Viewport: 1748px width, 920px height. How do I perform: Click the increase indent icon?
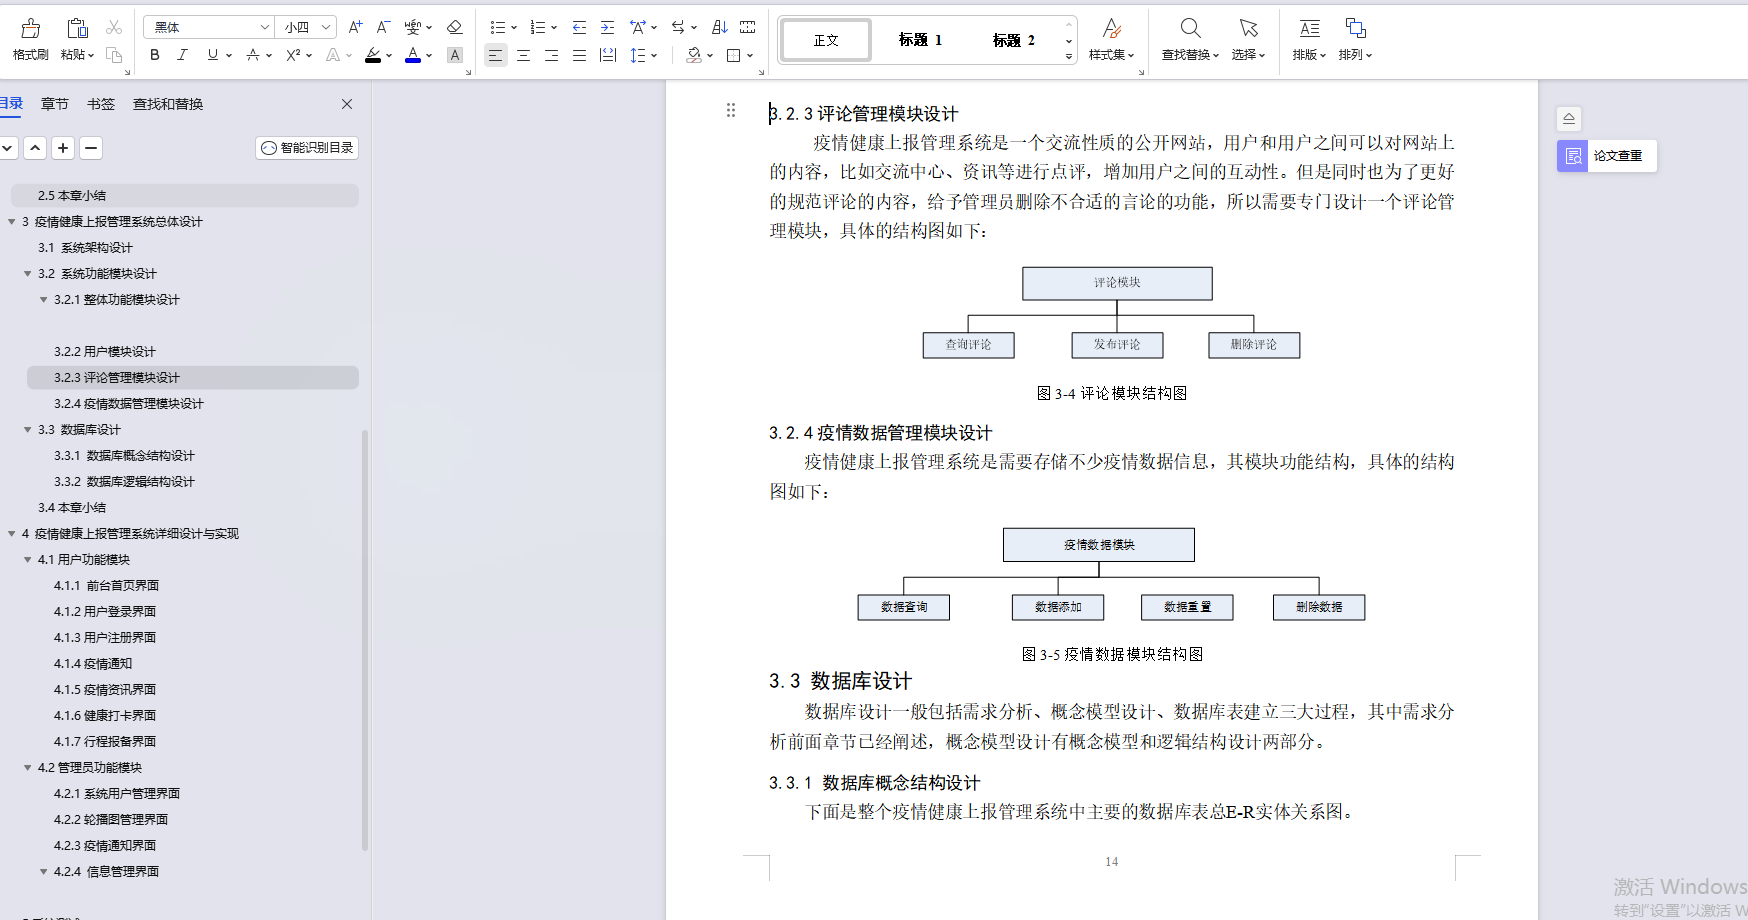point(607,28)
